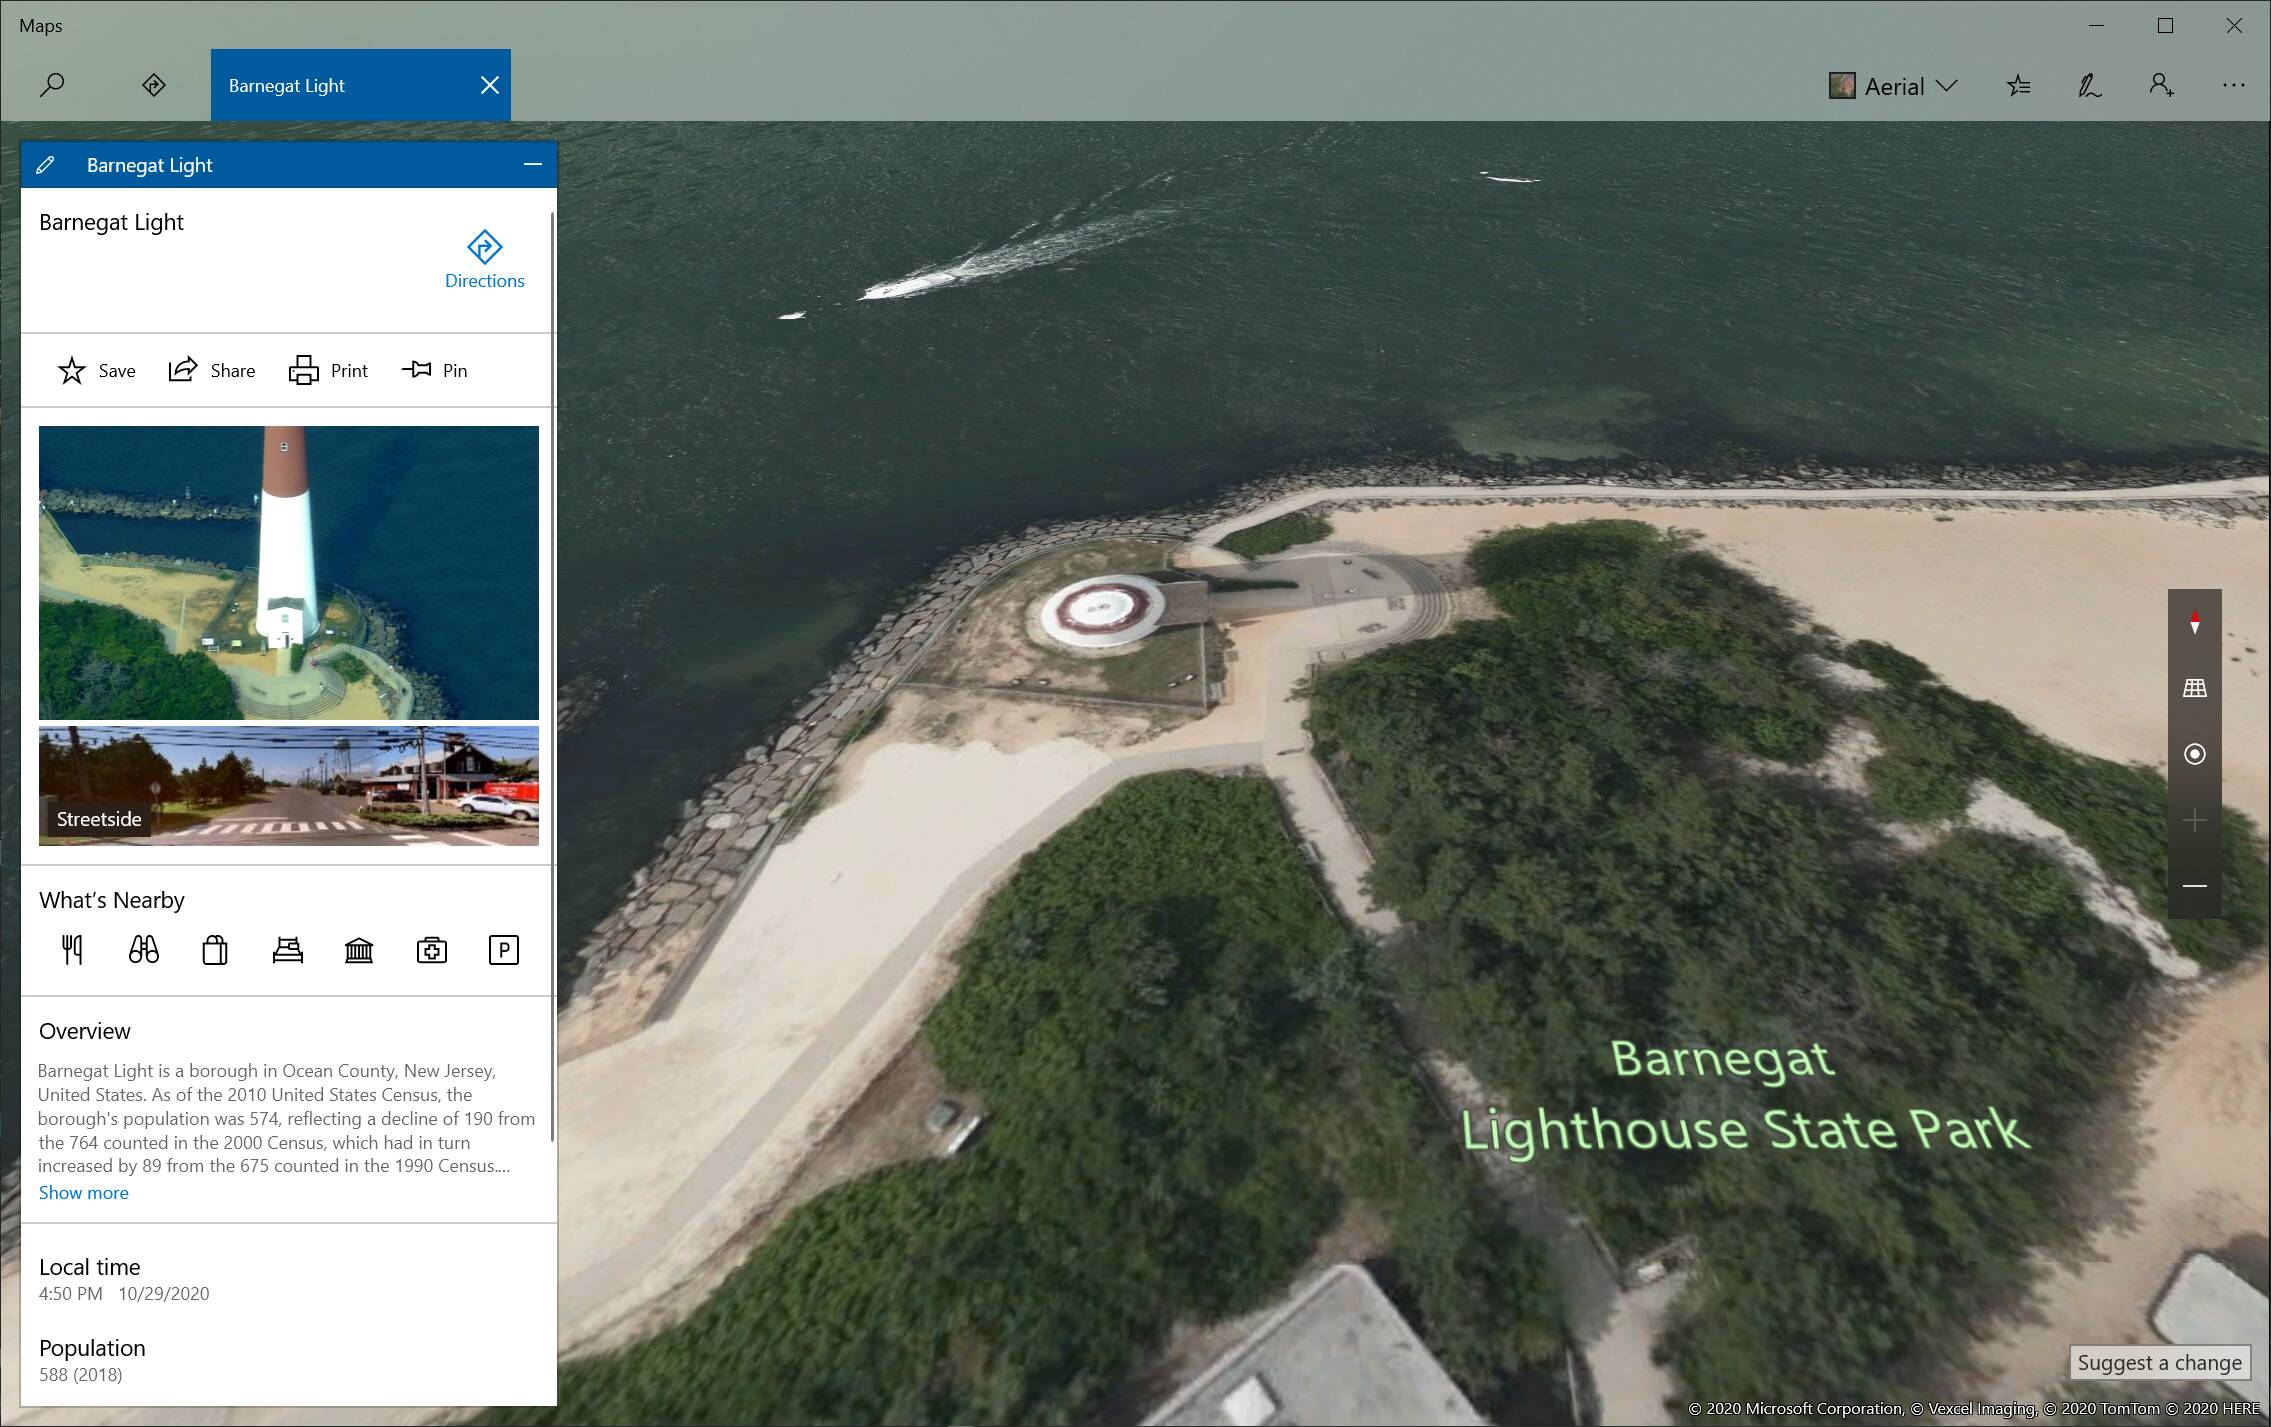This screenshot has width=2271, height=1427.
Task: Open the Windows Ink annotation pen tool
Action: click(2088, 86)
